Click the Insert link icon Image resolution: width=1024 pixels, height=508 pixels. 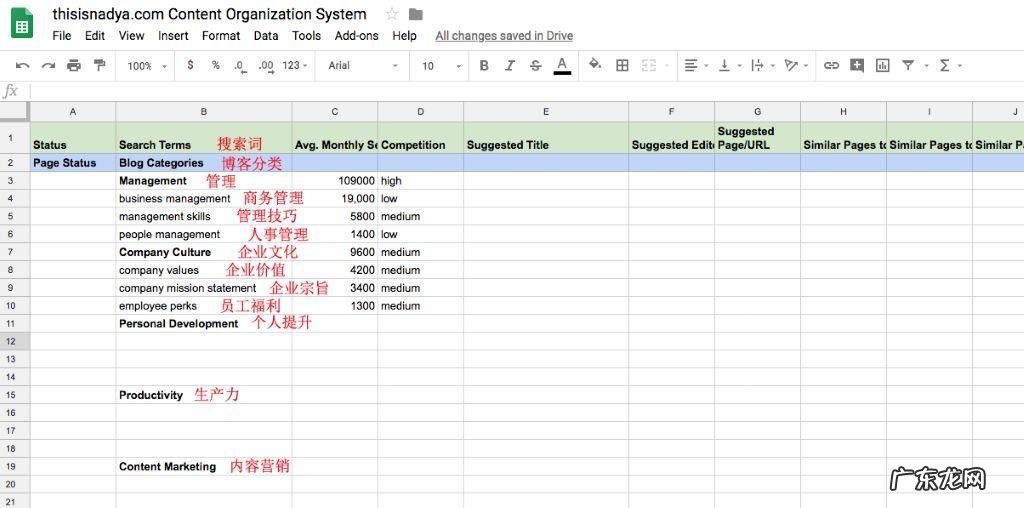(831, 65)
